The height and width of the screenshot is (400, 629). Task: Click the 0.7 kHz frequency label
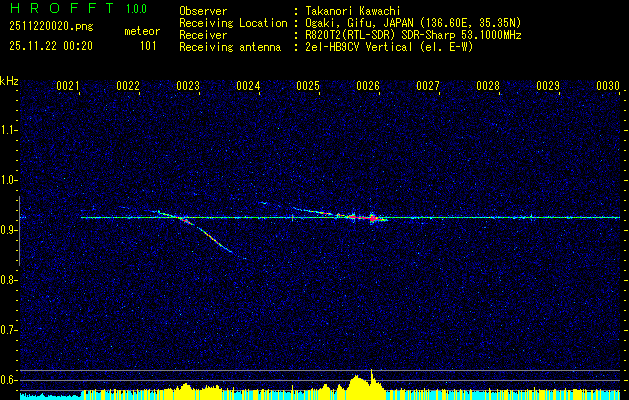coord(9,330)
